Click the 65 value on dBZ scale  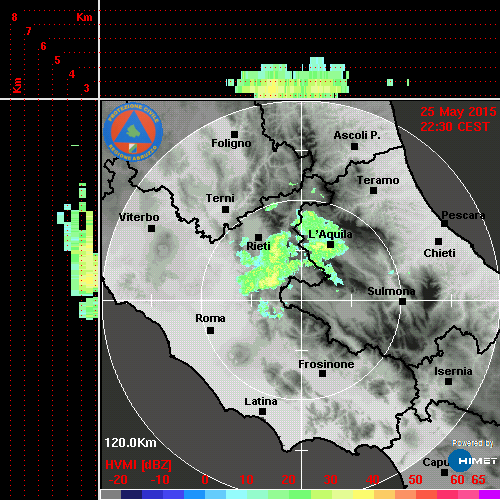click(478, 480)
